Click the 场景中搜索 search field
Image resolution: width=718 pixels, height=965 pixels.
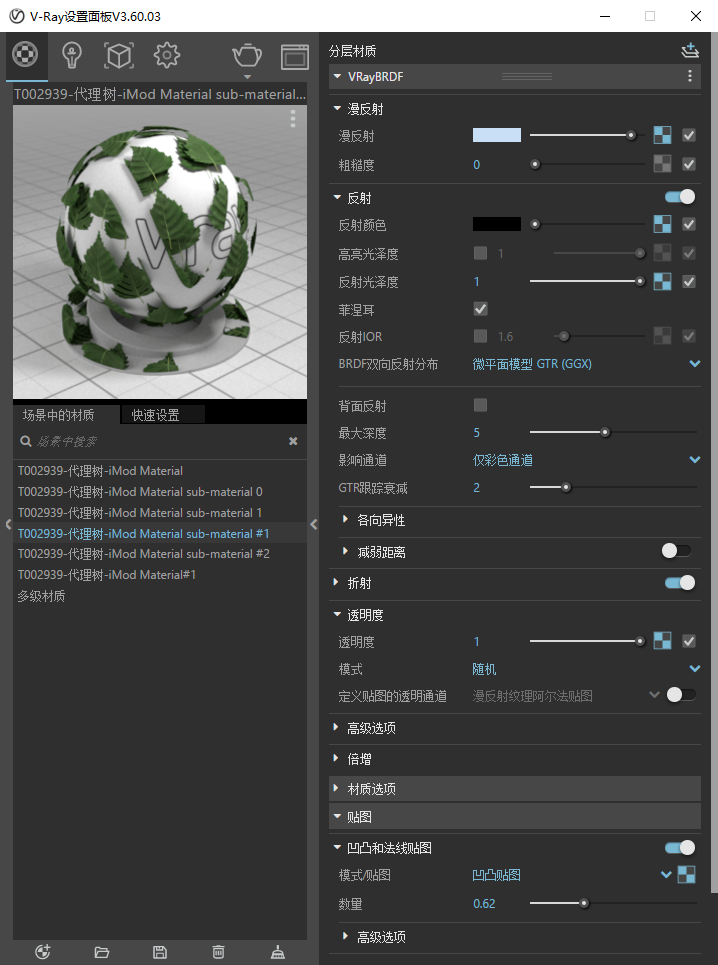click(x=154, y=441)
